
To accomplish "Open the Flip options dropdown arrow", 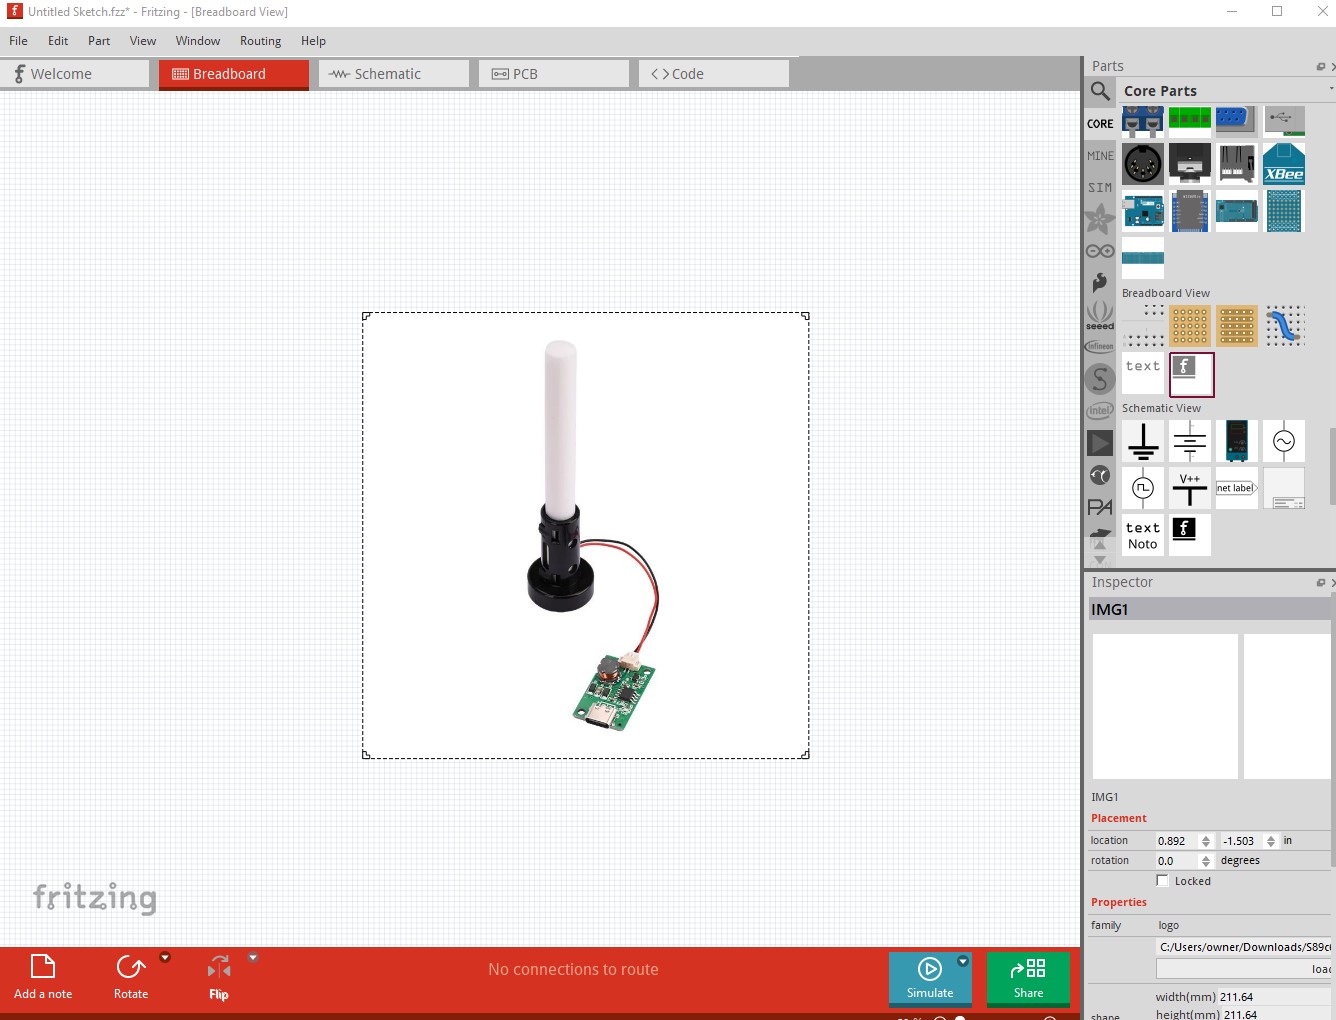I will 253,958.
